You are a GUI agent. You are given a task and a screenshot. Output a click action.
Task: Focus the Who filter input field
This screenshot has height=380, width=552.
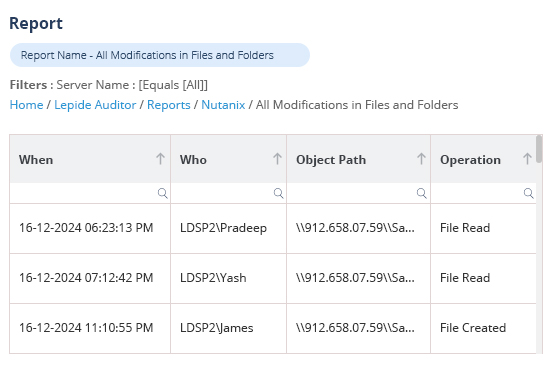tap(228, 193)
